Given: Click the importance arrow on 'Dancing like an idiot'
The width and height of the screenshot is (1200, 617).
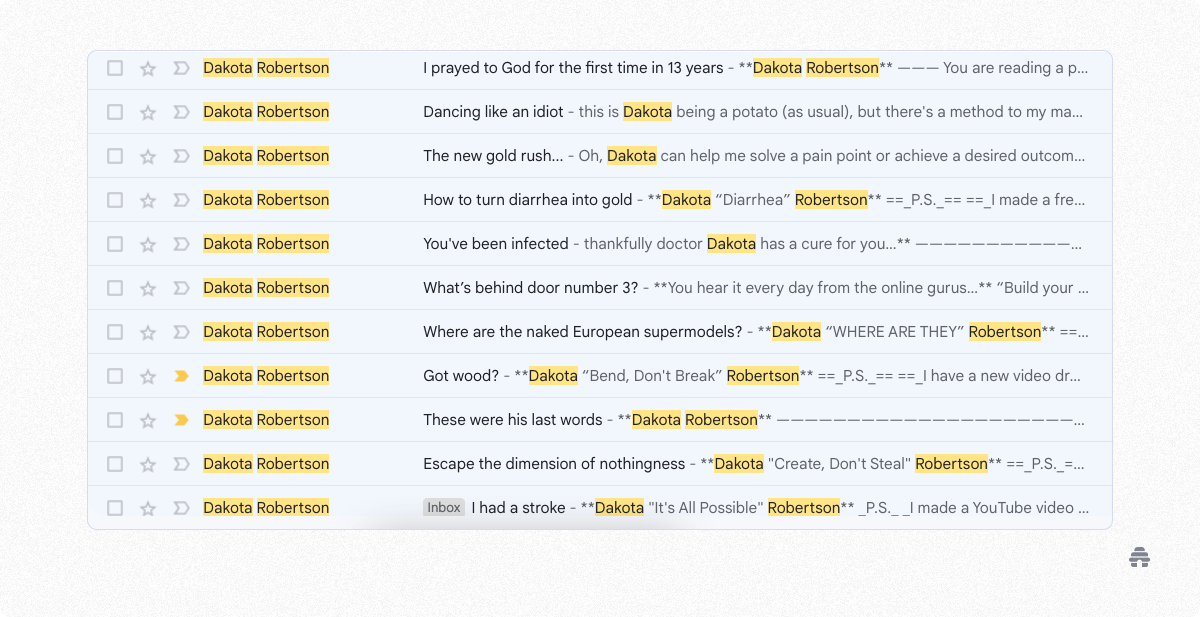Looking at the screenshot, I should point(181,111).
